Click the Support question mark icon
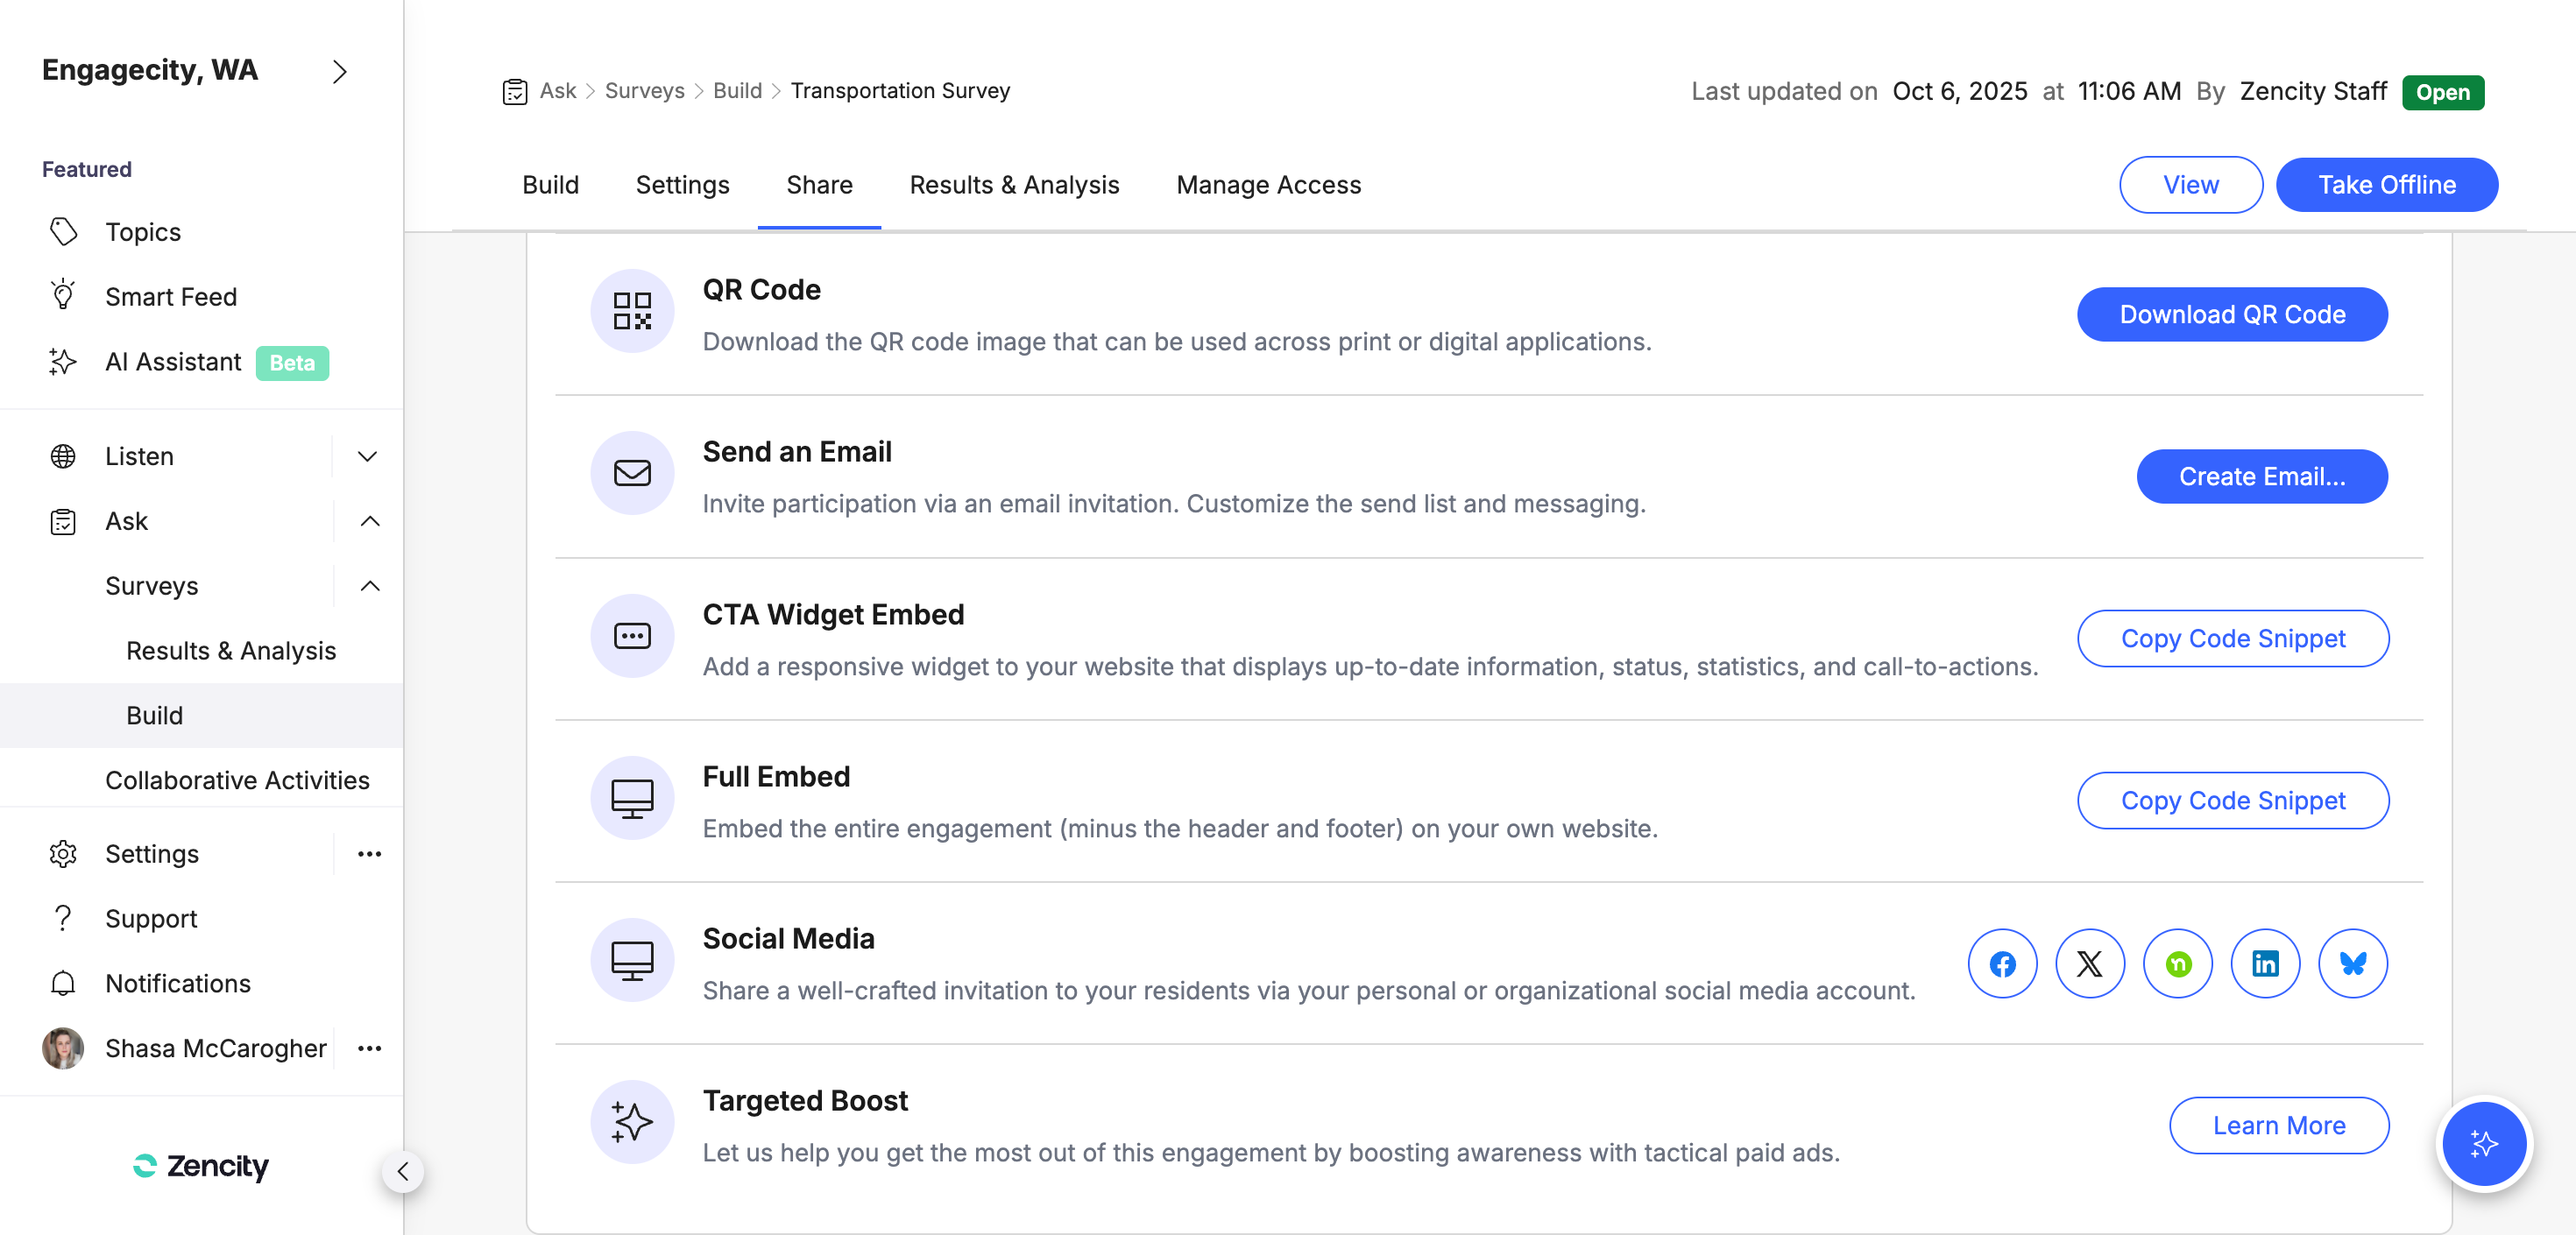 tap(63, 918)
